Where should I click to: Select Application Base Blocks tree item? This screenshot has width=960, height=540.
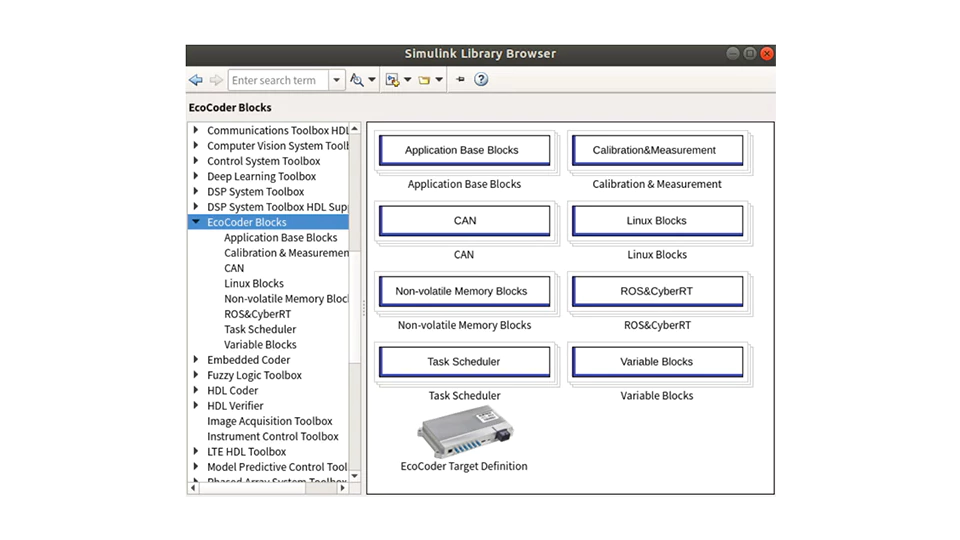pyautogui.click(x=280, y=238)
